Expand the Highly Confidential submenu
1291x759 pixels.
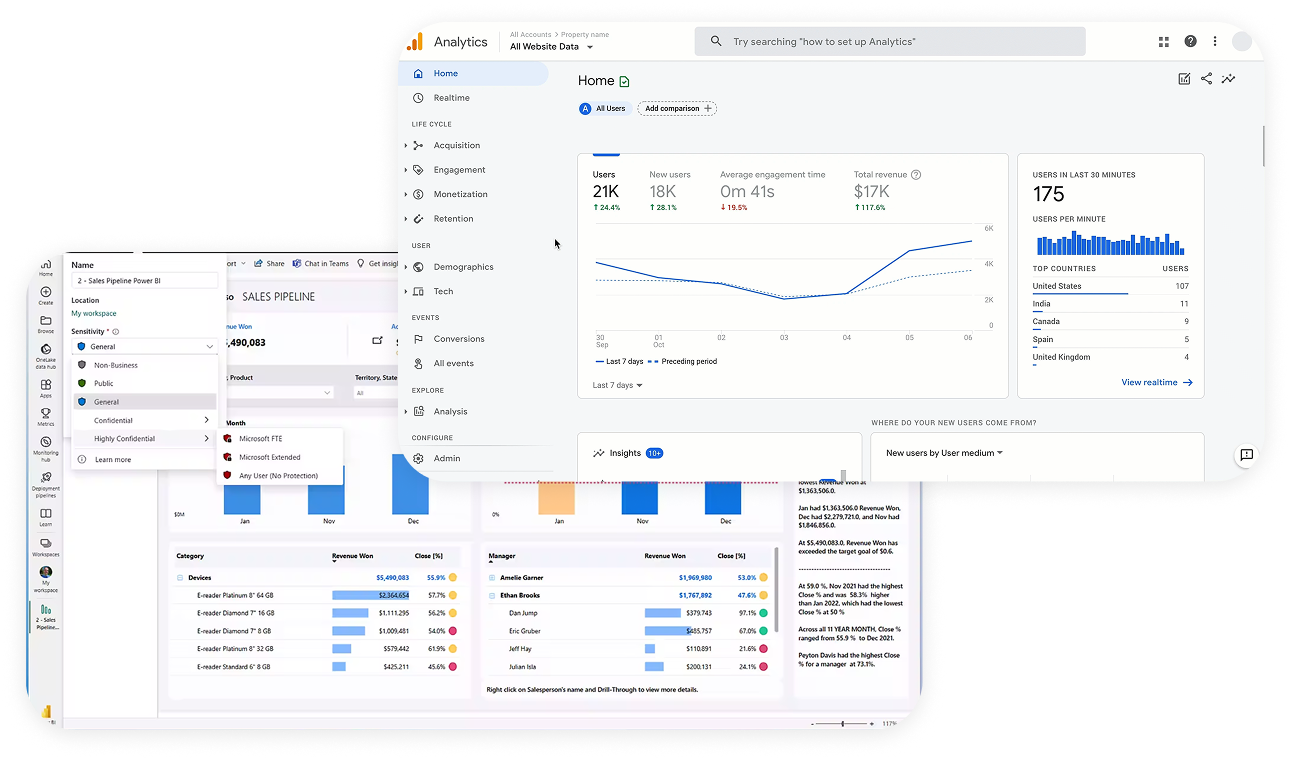tap(145, 439)
